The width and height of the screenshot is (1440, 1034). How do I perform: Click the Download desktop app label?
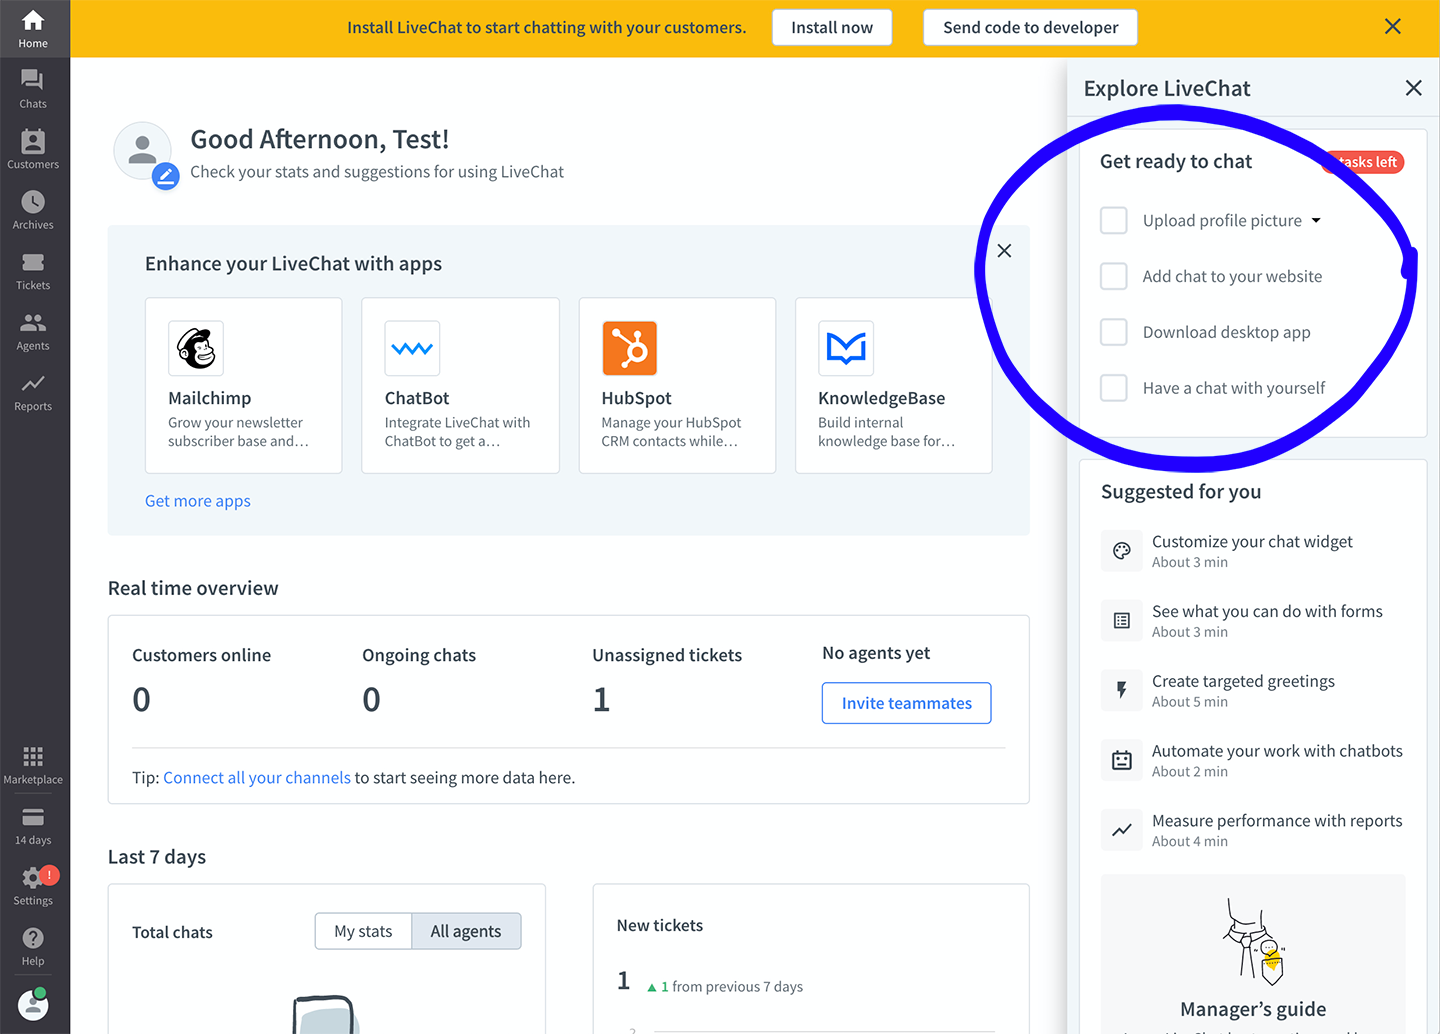(x=1226, y=332)
